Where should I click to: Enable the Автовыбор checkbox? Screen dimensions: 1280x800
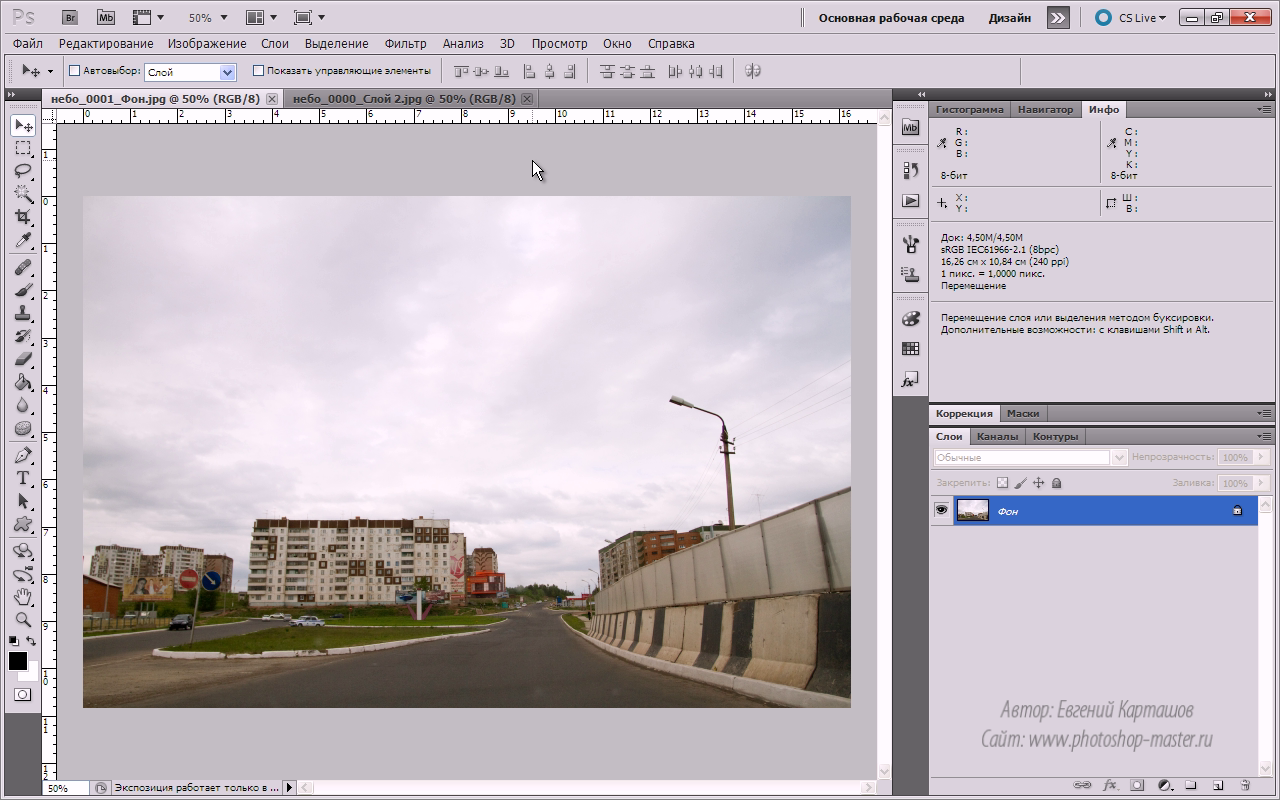74,71
